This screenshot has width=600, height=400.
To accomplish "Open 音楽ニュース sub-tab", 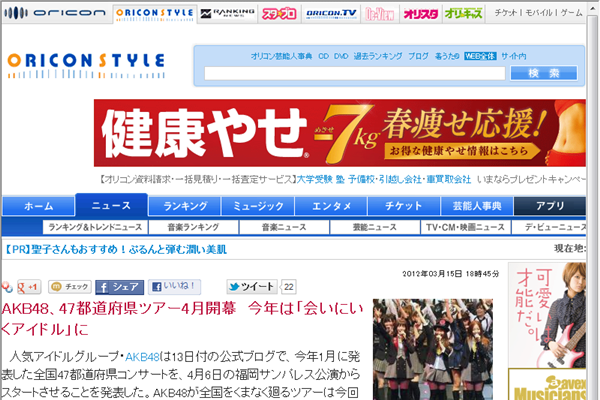I will [x=284, y=227].
